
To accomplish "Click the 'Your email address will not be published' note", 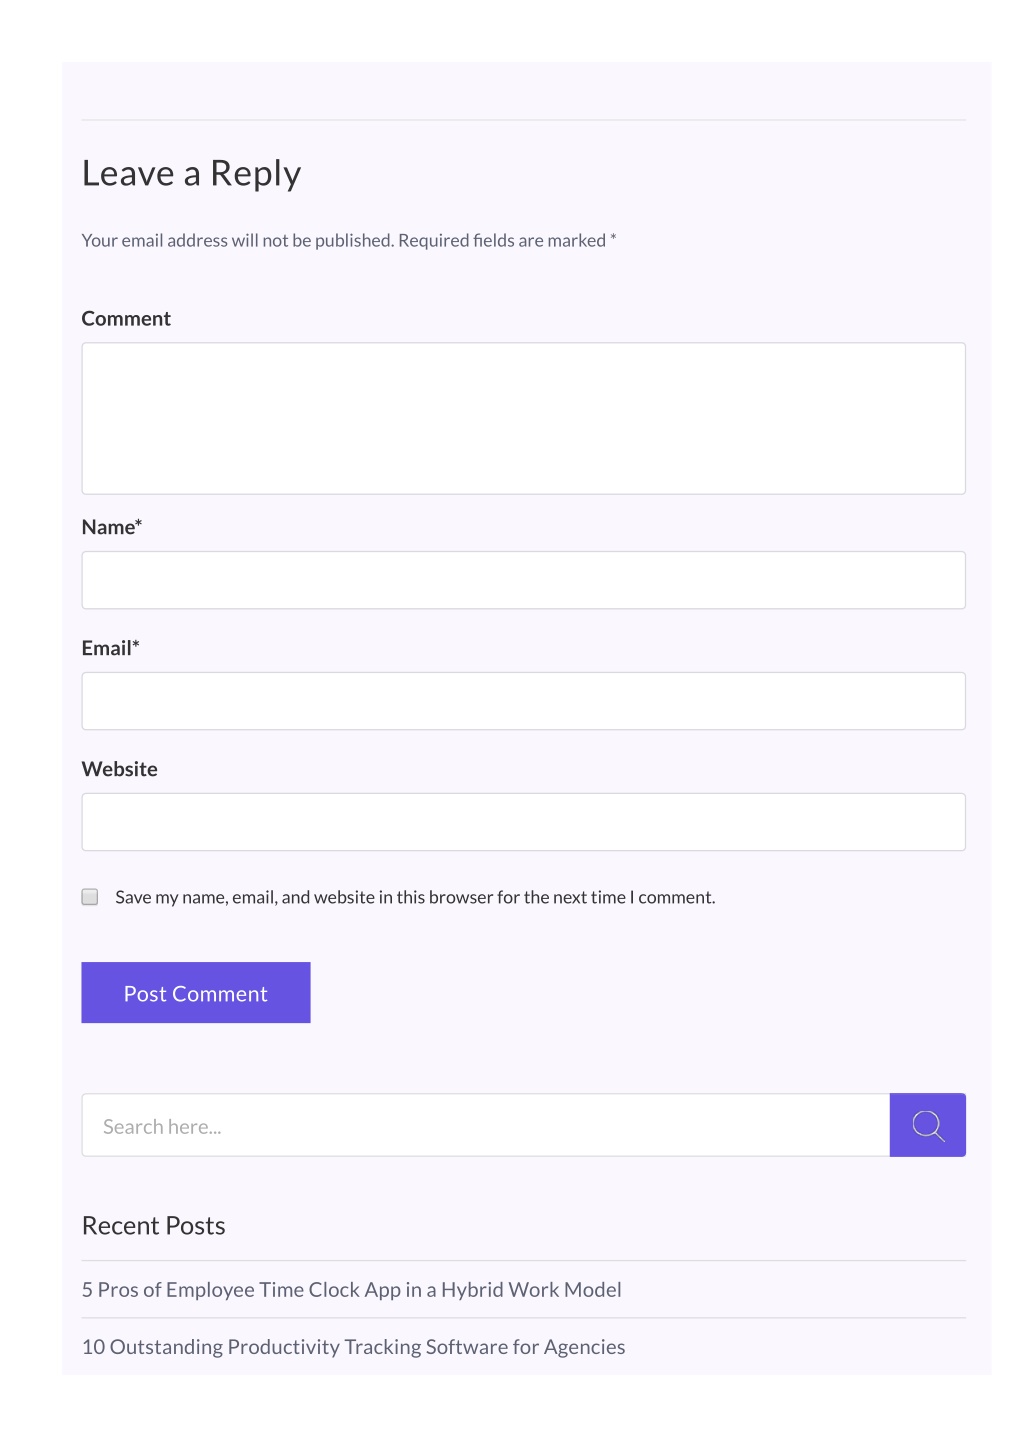I will coord(238,240).
